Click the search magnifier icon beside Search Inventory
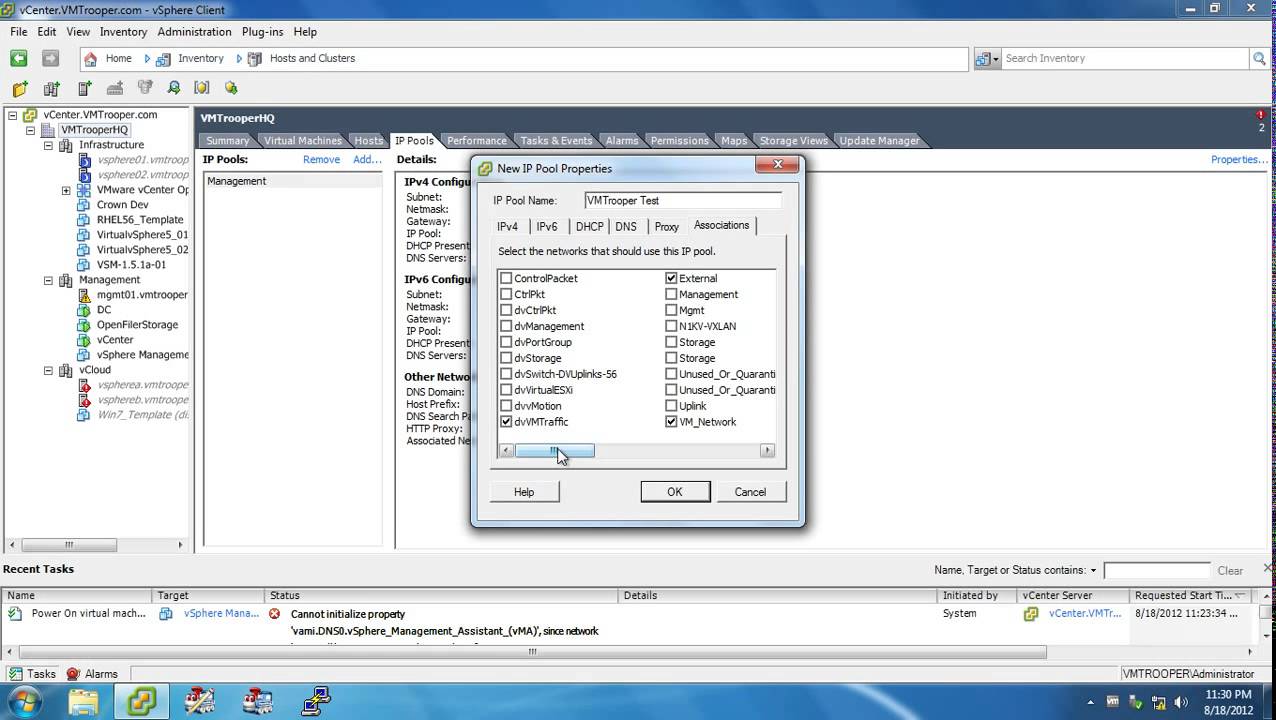Viewport: 1276px width, 720px height. tap(1259, 59)
